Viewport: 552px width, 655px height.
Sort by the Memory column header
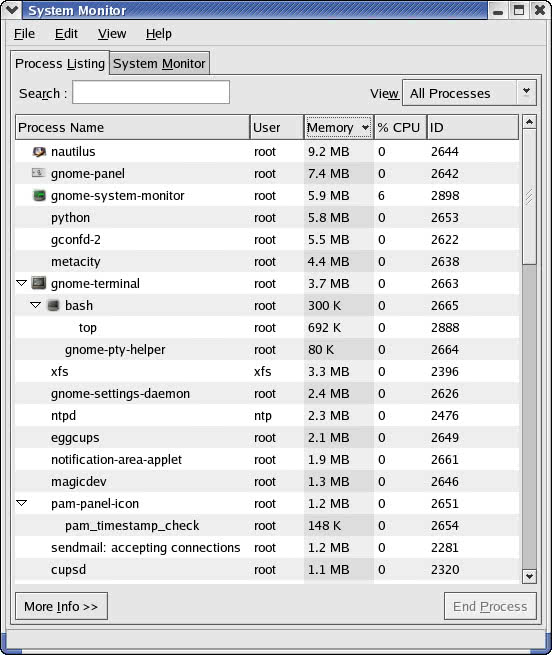338,127
